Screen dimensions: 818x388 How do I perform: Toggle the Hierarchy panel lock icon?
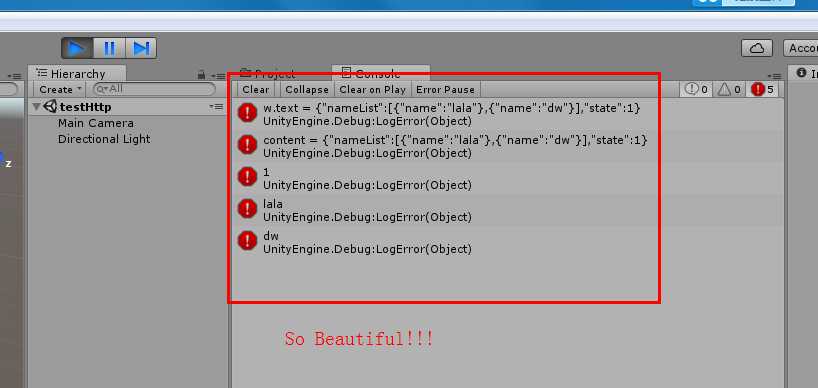(201, 75)
